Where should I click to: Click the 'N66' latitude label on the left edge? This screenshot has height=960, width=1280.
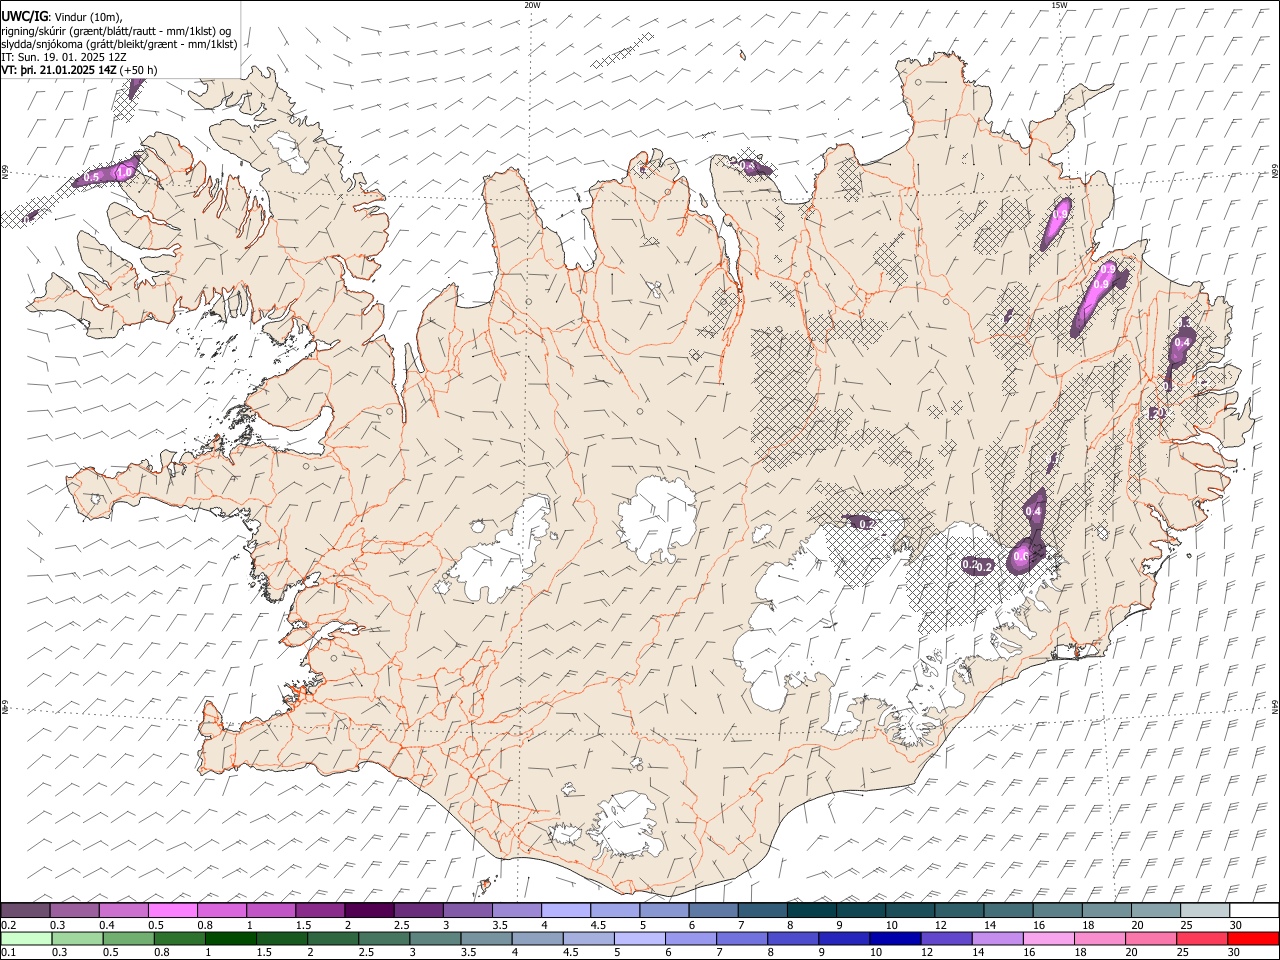[x=5, y=172]
